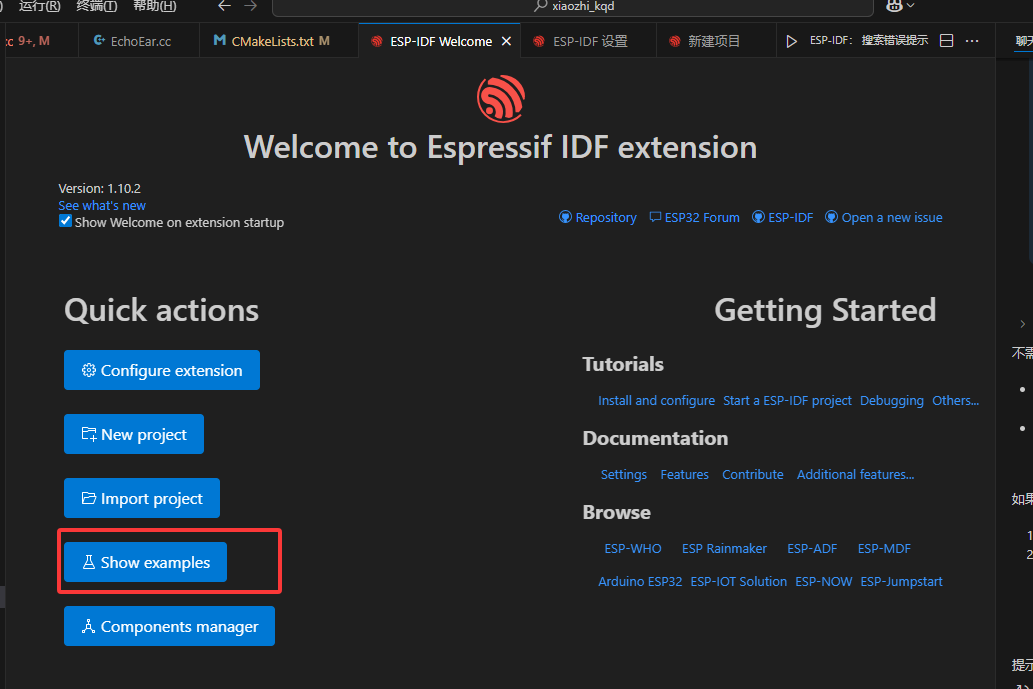Open the ESP-IDF 设置 tab
1033x689 pixels.
coord(589,41)
